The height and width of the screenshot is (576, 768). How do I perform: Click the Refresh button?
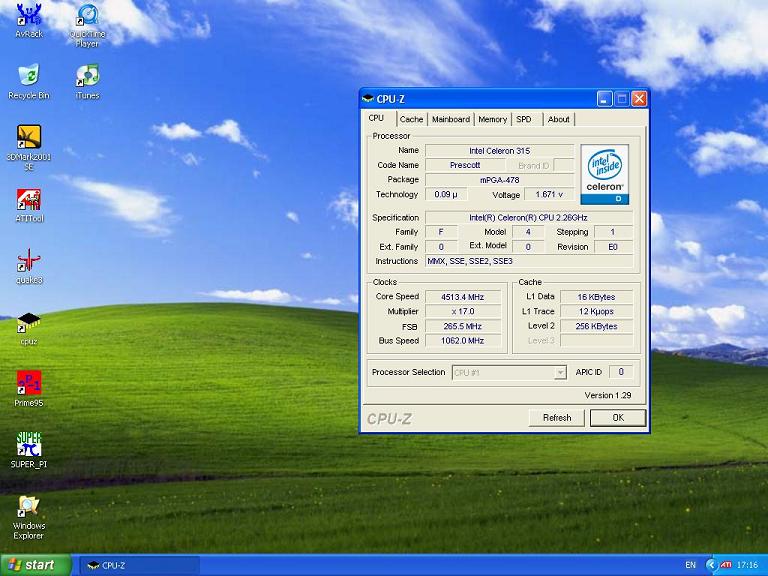[557, 418]
